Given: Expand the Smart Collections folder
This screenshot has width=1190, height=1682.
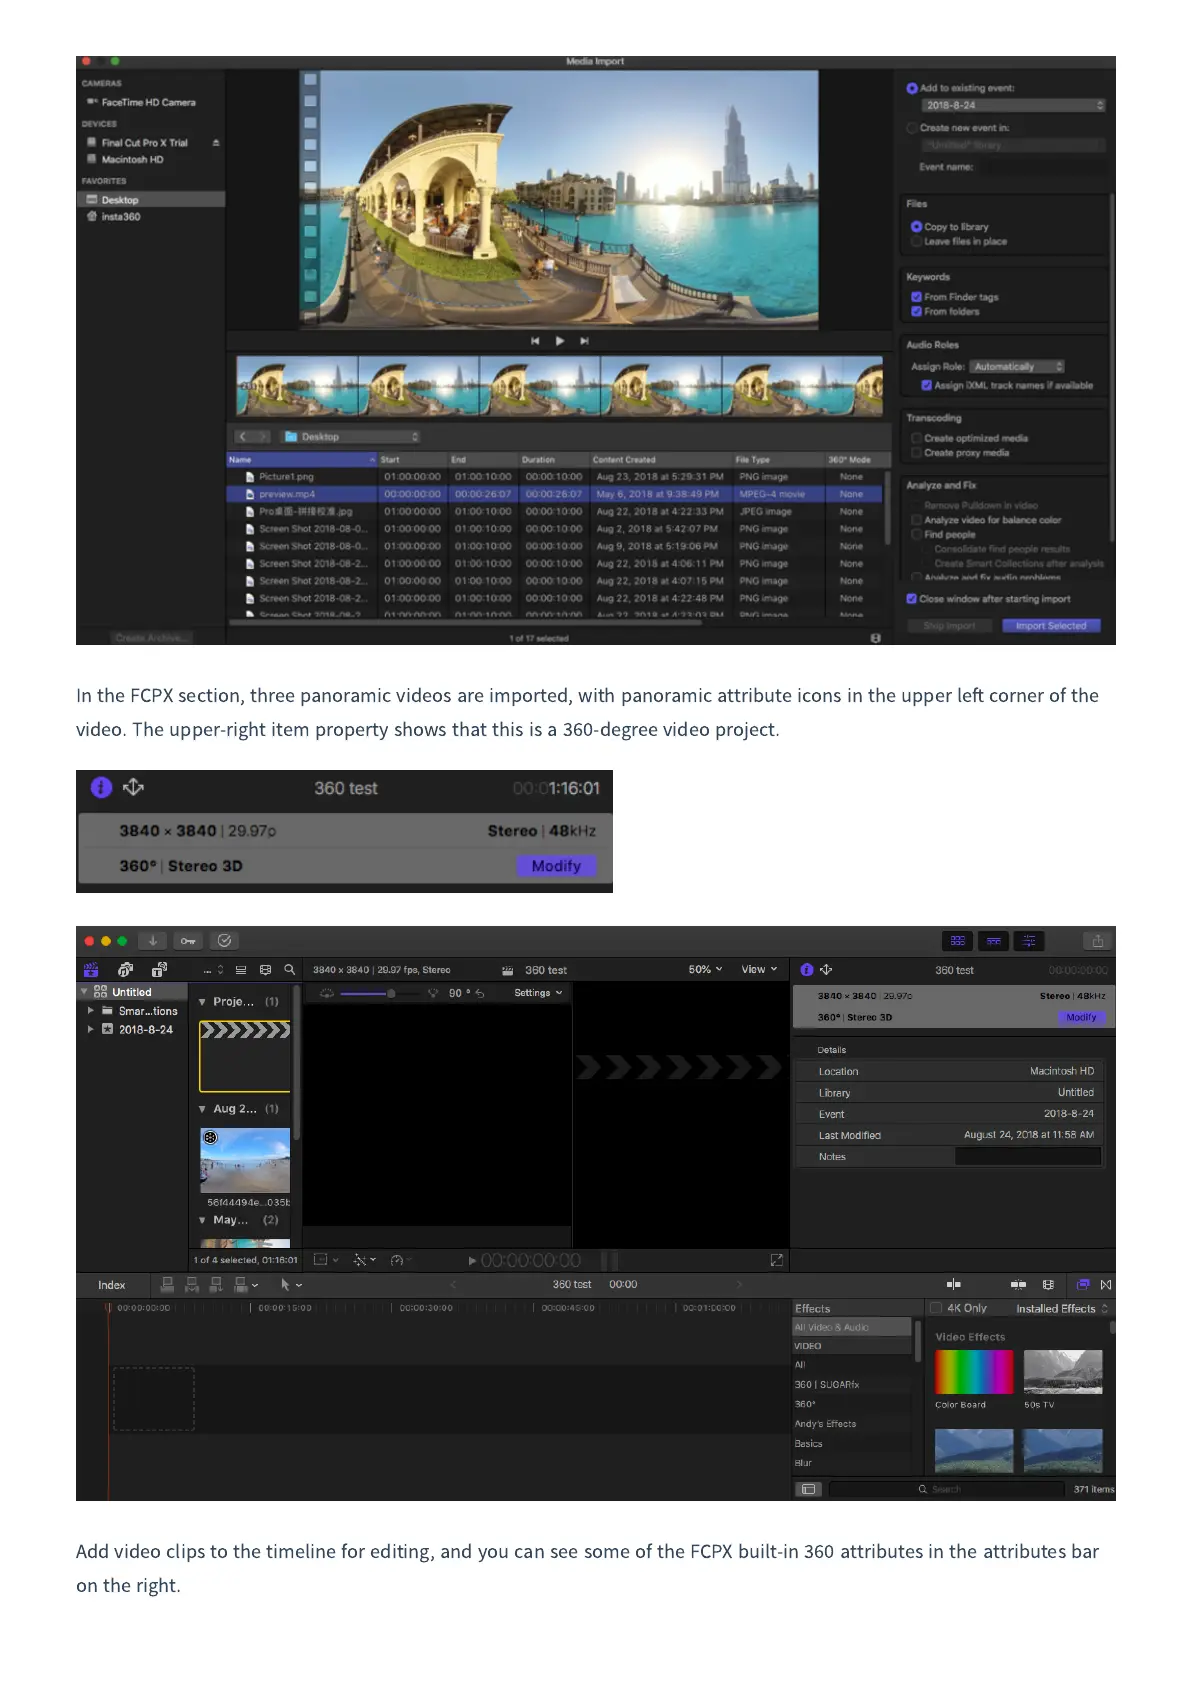Looking at the screenshot, I should 91,1011.
